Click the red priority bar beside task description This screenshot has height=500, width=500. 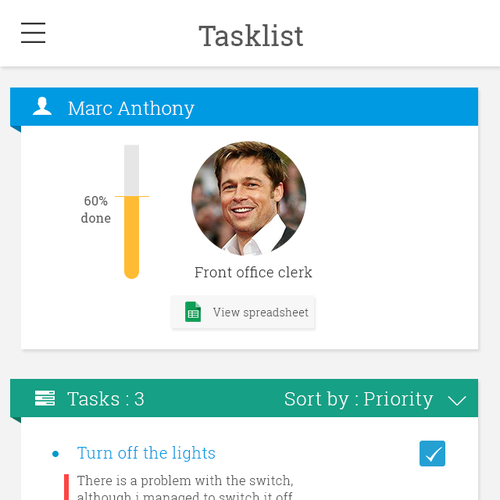[67, 487]
